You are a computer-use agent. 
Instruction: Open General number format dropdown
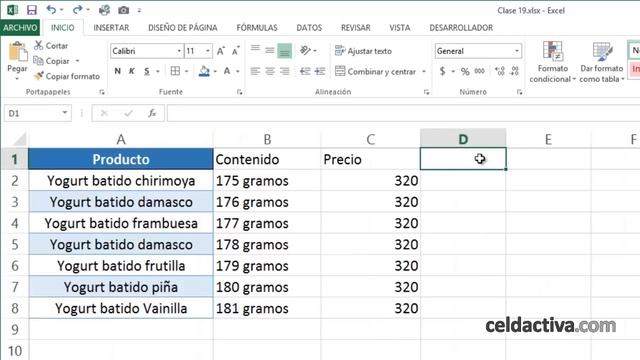517,51
